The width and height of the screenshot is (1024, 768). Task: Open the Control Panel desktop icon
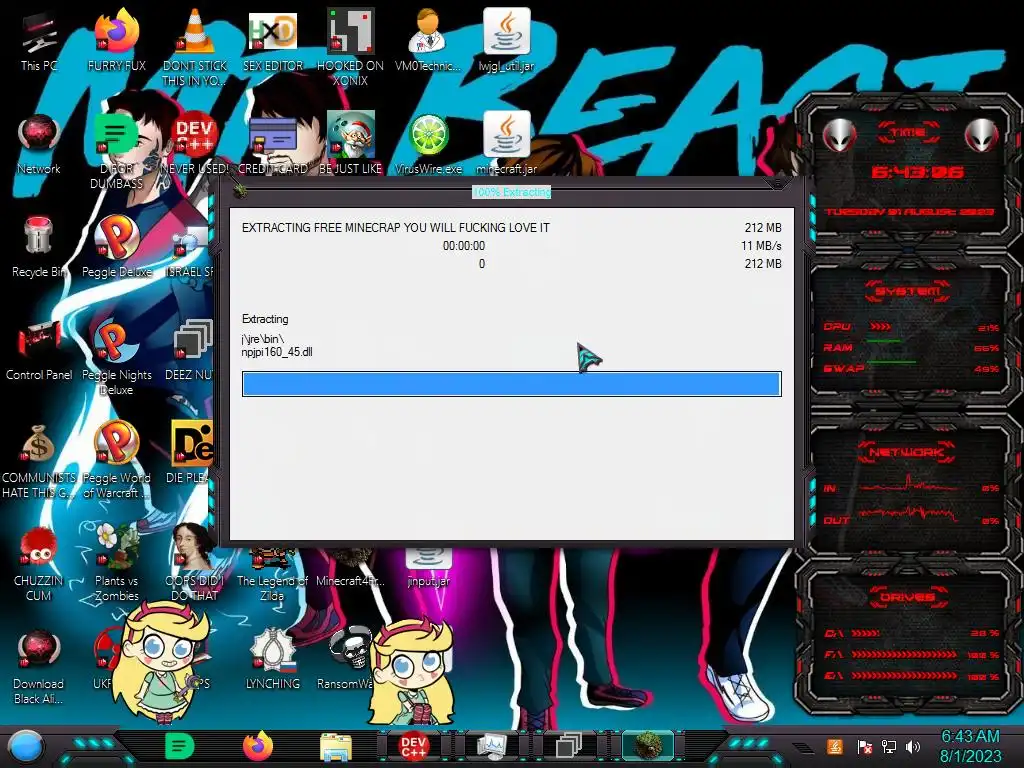pos(39,351)
